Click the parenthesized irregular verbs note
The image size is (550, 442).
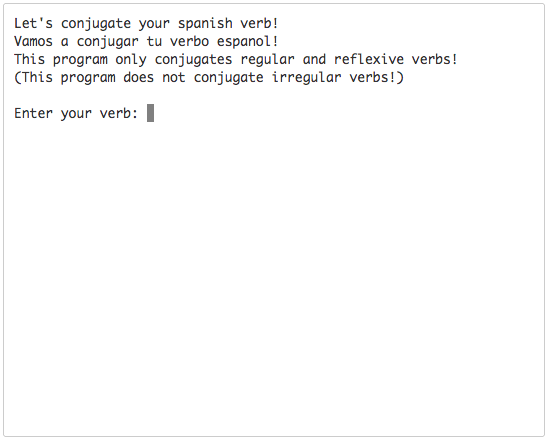(209, 77)
